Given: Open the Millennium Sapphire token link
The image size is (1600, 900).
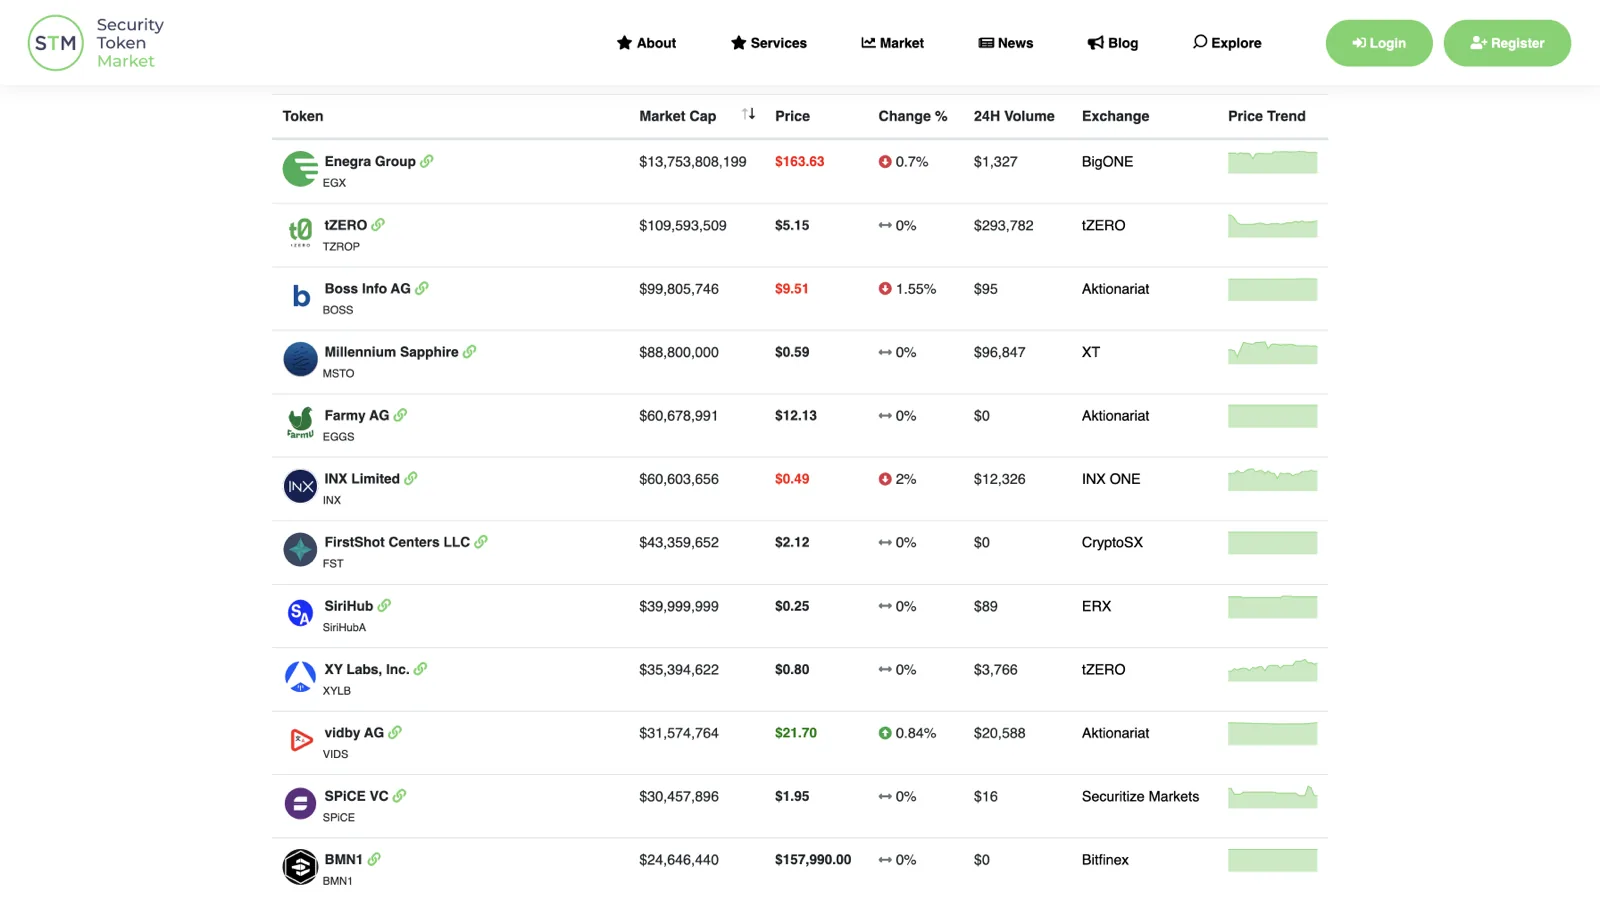Looking at the screenshot, I should (391, 352).
